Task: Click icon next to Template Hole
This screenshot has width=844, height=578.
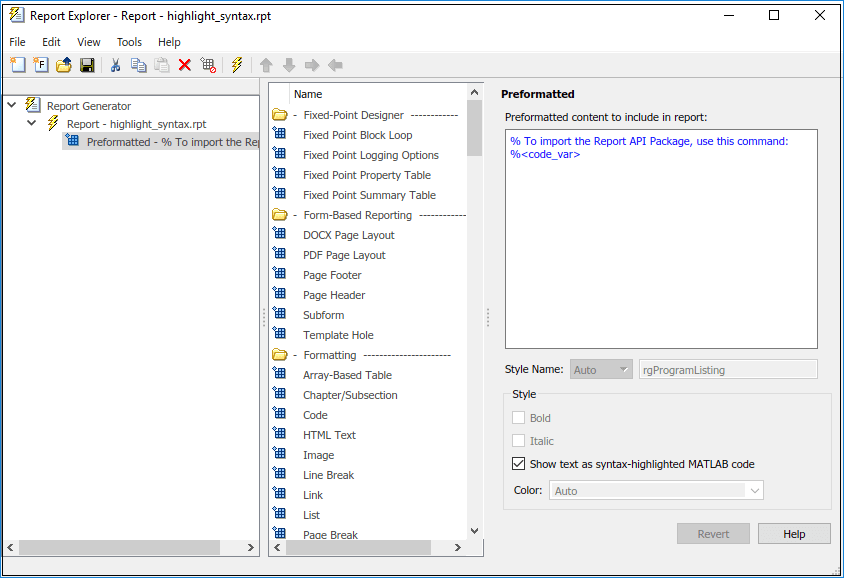Action: coord(279,334)
